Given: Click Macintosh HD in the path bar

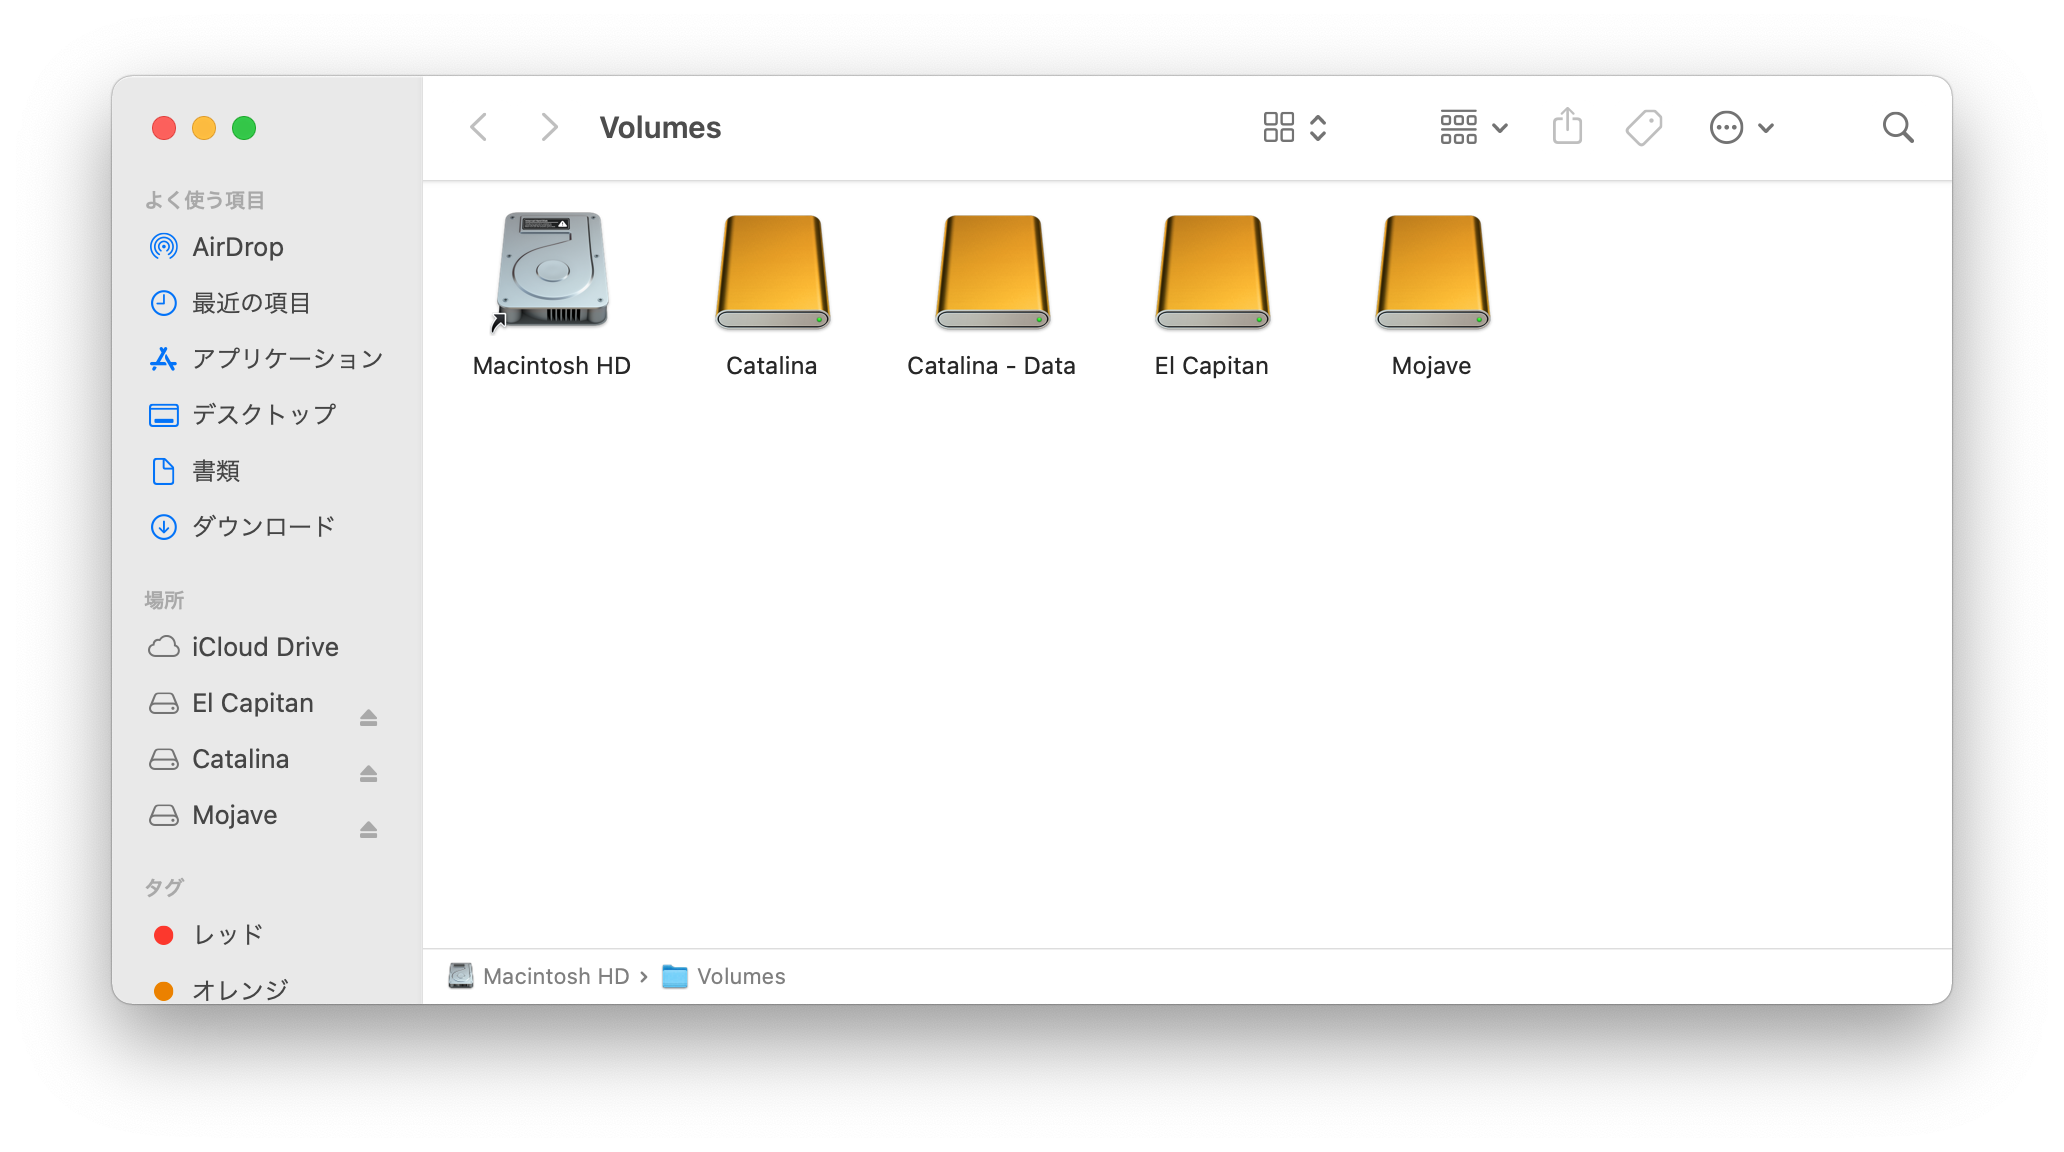Looking at the screenshot, I should coord(555,976).
